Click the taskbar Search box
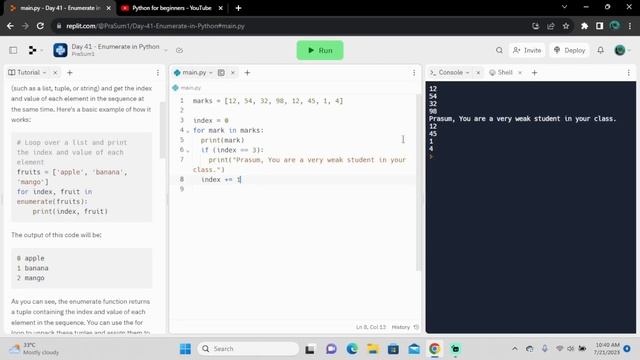The height and width of the screenshot is (360, 640). (x=248, y=349)
